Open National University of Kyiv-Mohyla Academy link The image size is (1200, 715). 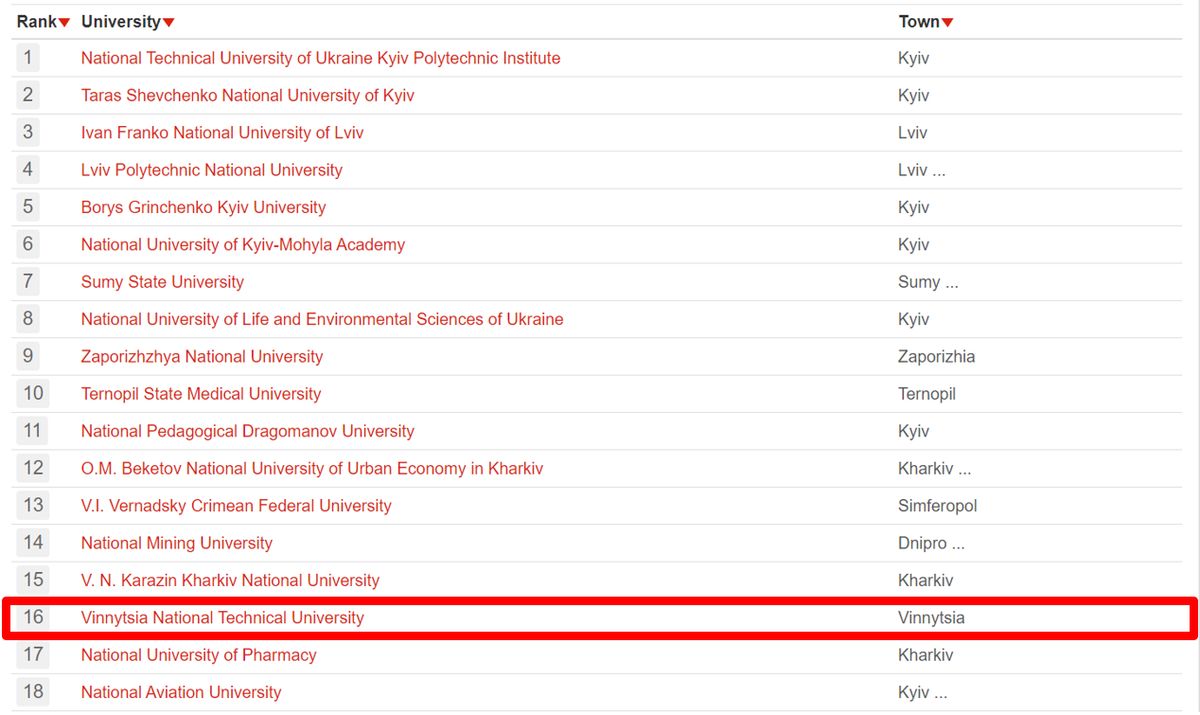(x=243, y=245)
